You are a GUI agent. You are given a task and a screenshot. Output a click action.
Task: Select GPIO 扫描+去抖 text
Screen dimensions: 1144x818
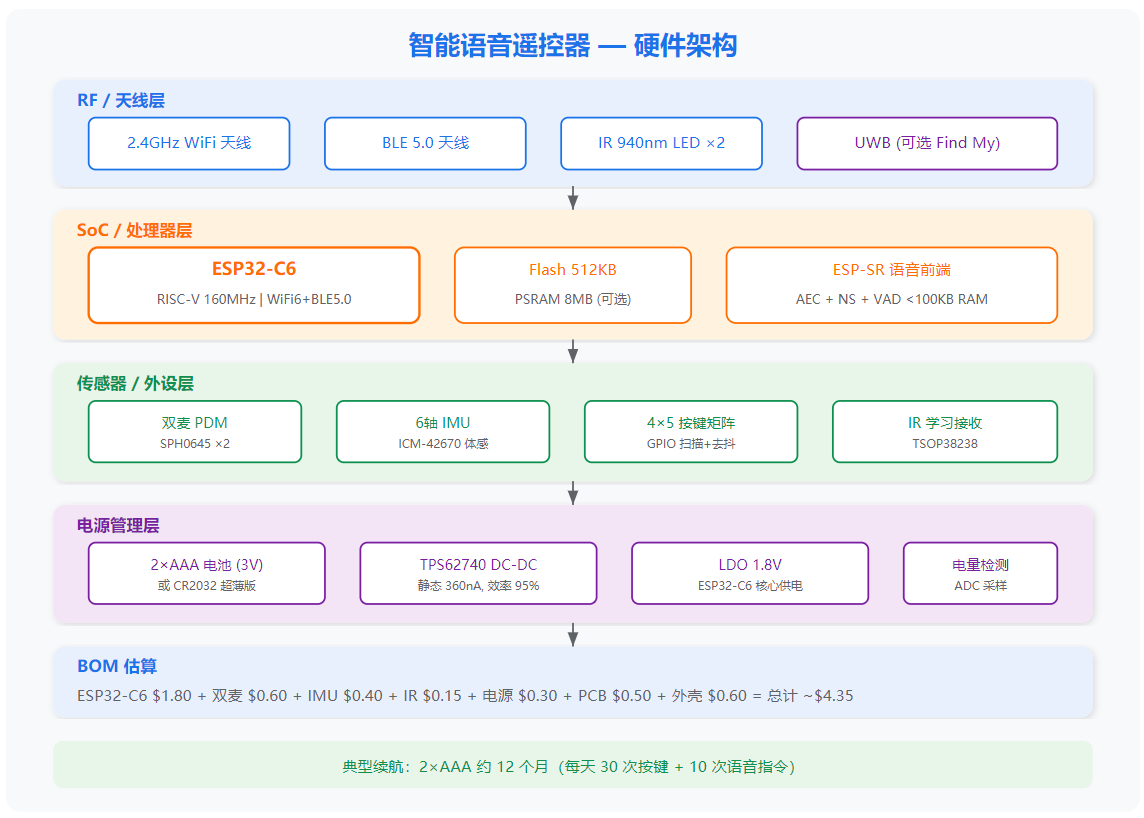[x=691, y=444]
